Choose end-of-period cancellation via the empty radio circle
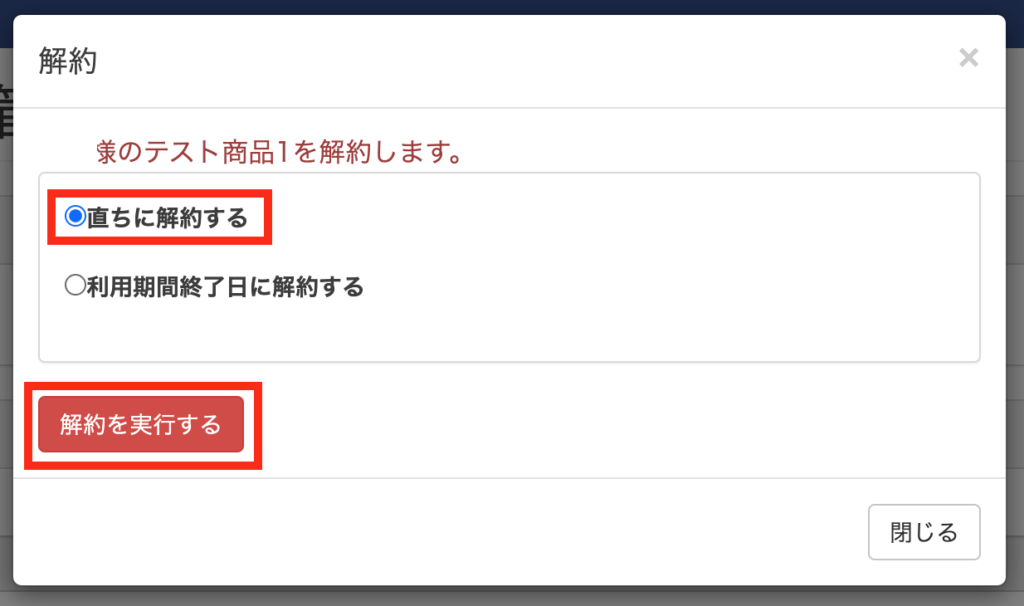The height and width of the screenshot is (606, 1024). click(x=75, y=285)
